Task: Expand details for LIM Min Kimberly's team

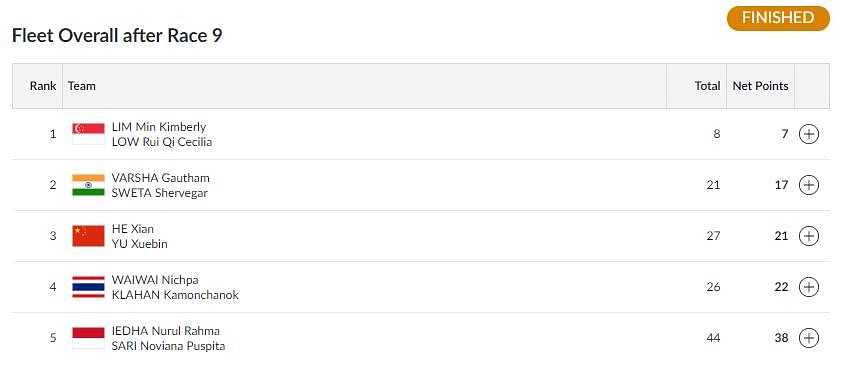Action: [x=809, y=134]
